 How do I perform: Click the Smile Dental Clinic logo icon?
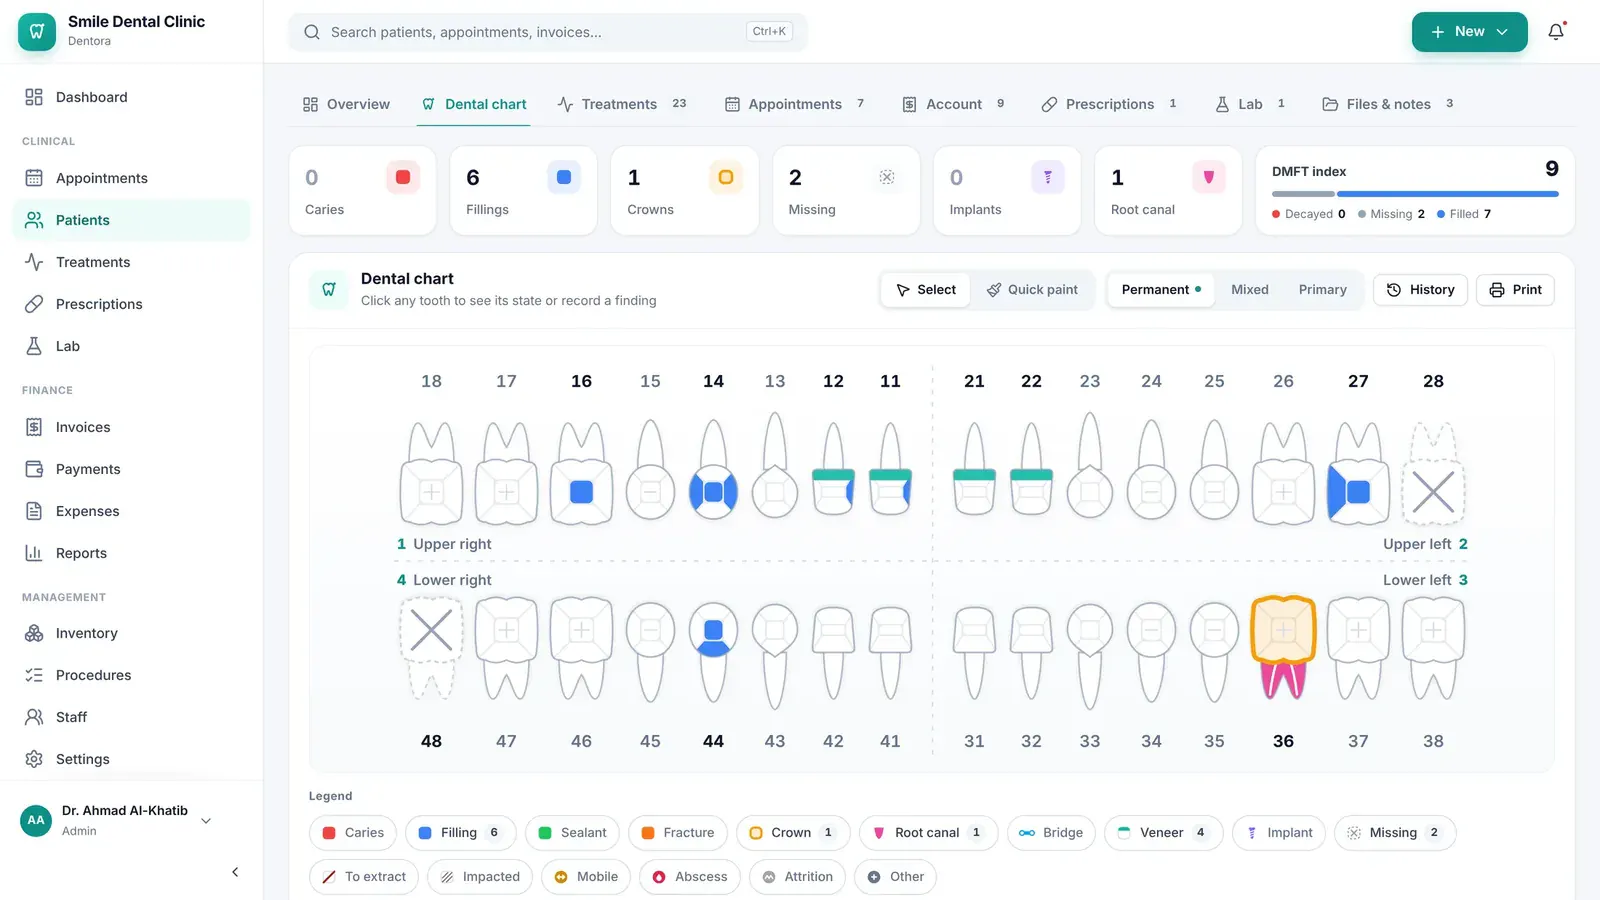coord(37,32)
